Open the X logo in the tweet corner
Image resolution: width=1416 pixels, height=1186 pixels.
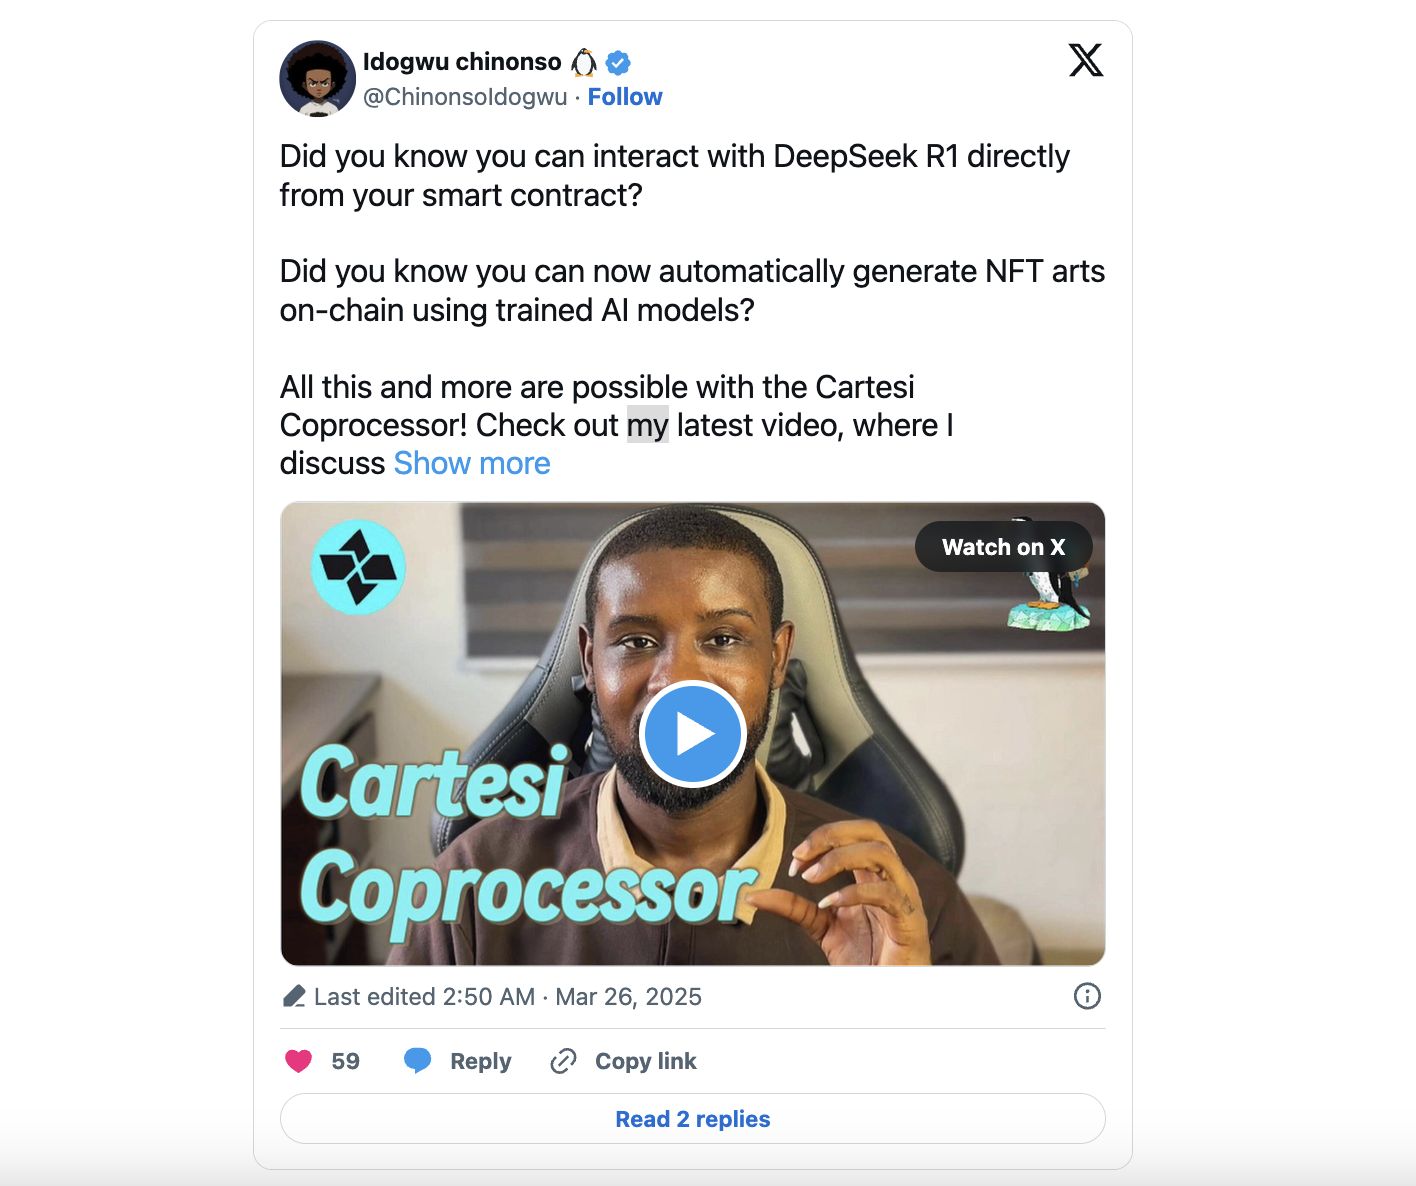coord(1086,60)
